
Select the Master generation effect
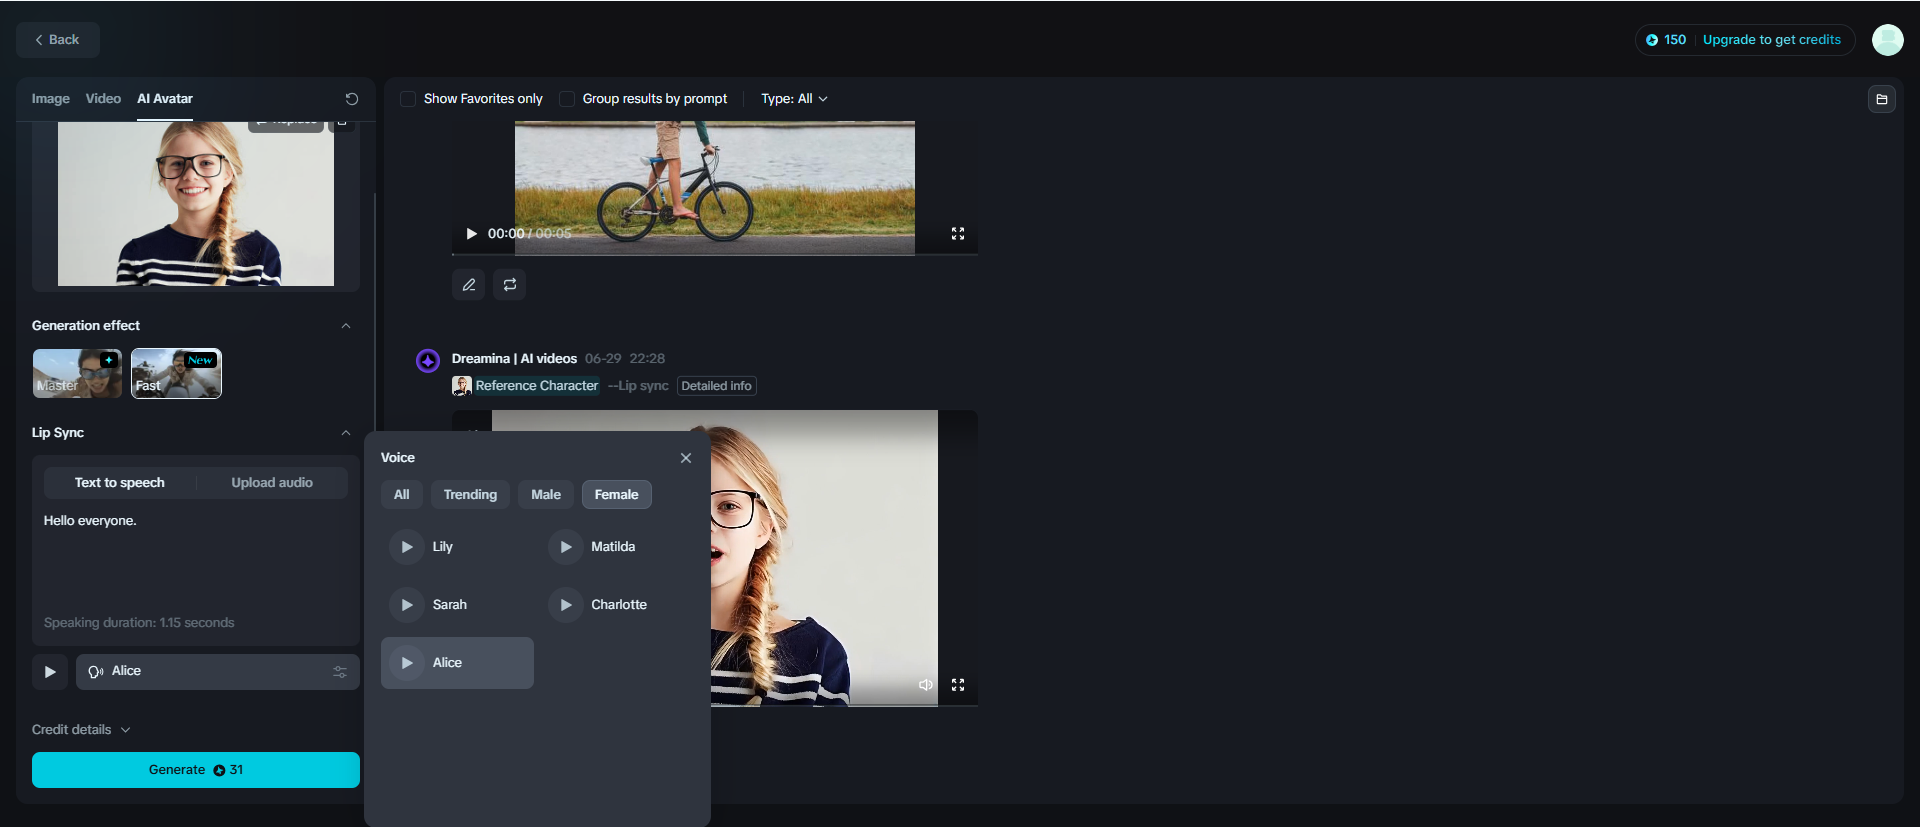click(77, 373)
